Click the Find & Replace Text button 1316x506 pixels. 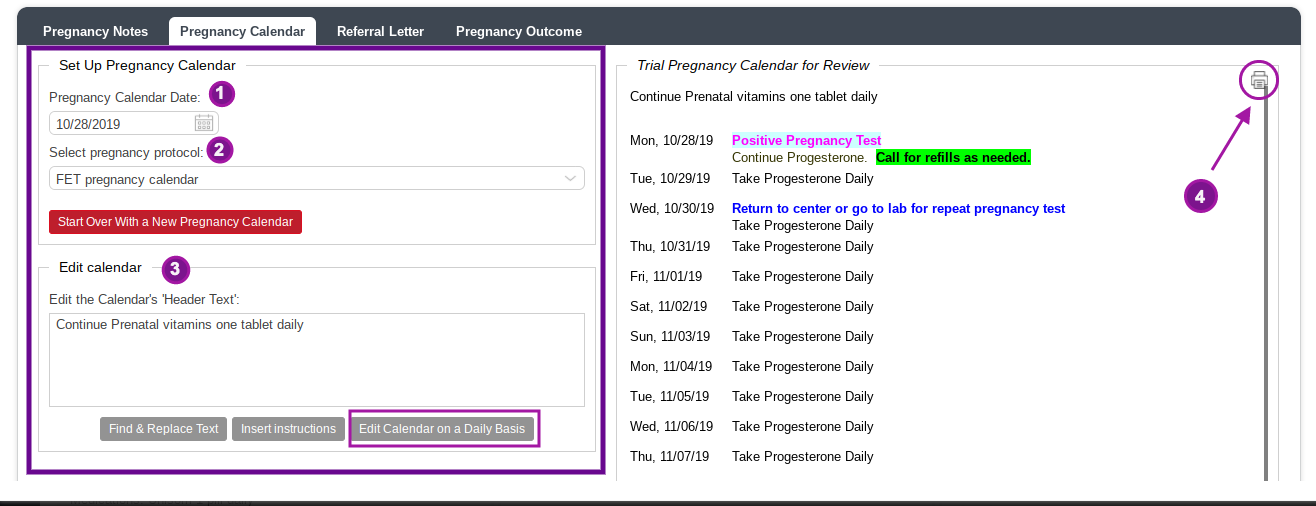(x=164, y=429)
